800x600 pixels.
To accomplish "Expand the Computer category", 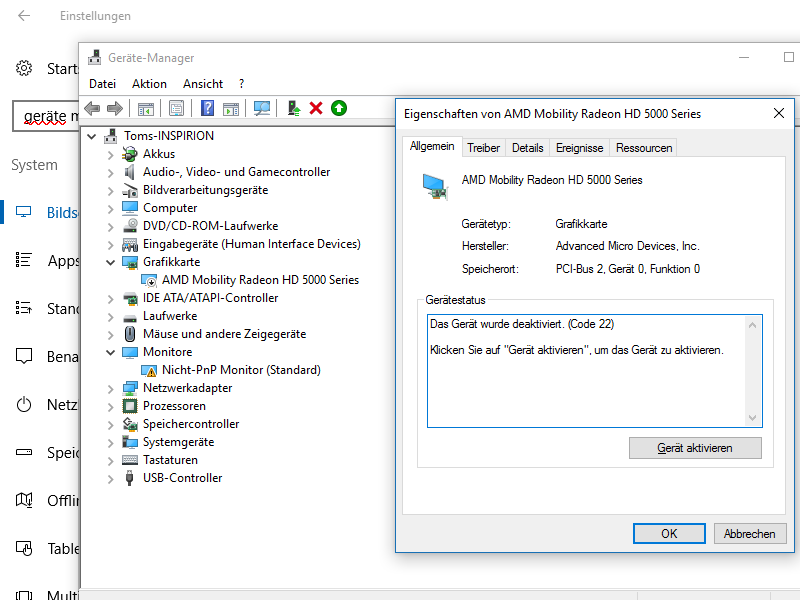I will 111,209.
